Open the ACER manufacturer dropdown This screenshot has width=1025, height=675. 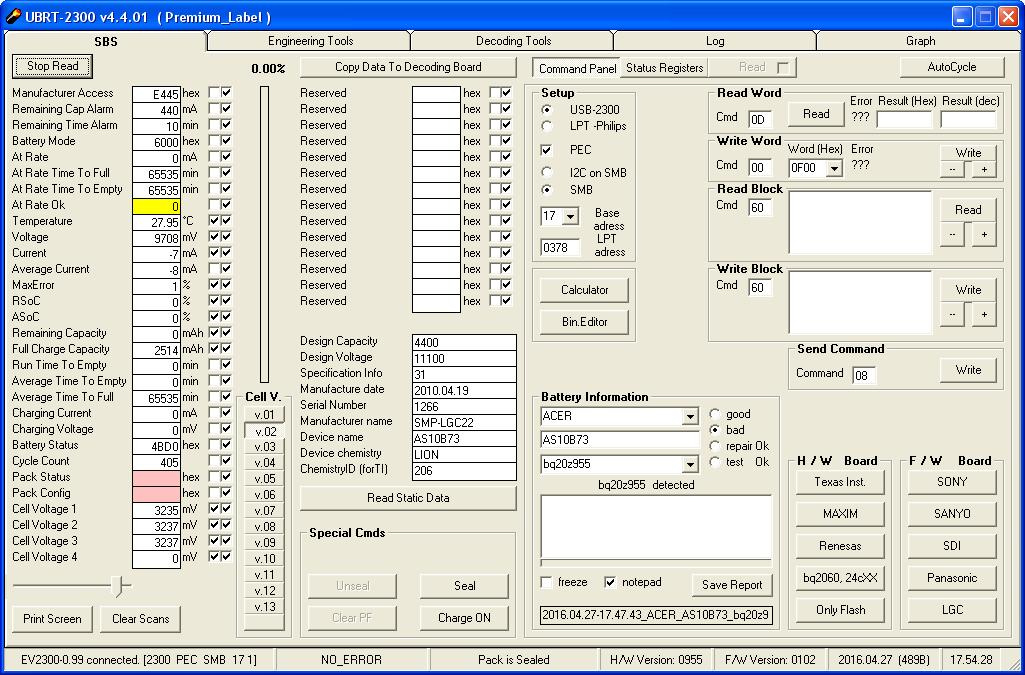[690, 416]
